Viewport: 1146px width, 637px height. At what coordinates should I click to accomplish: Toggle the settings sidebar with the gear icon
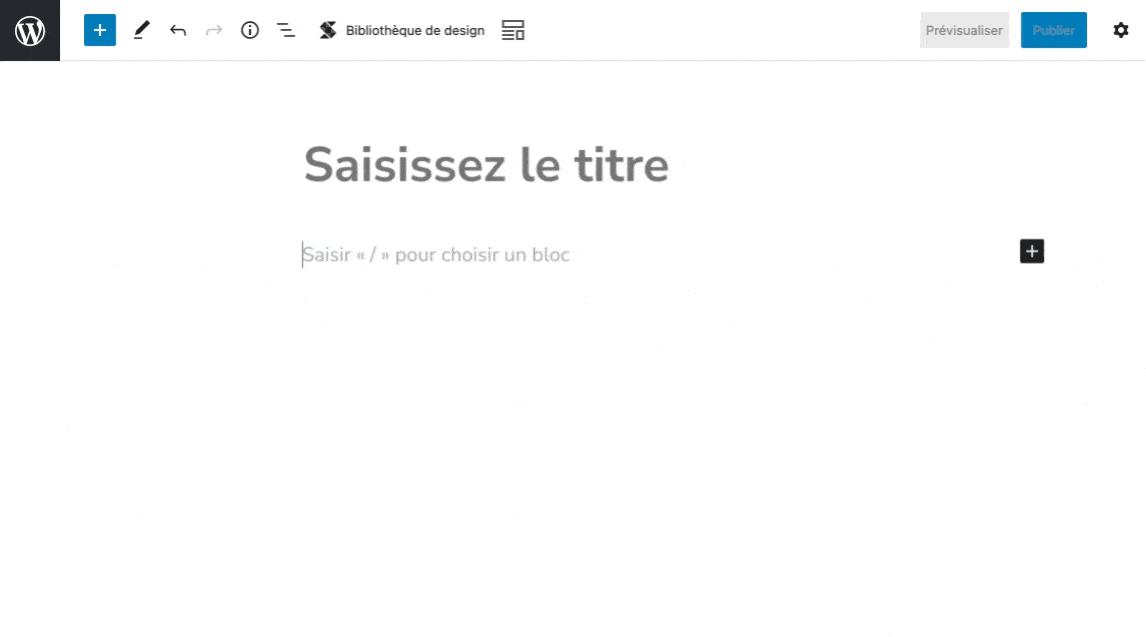(x=1120, y=30)
